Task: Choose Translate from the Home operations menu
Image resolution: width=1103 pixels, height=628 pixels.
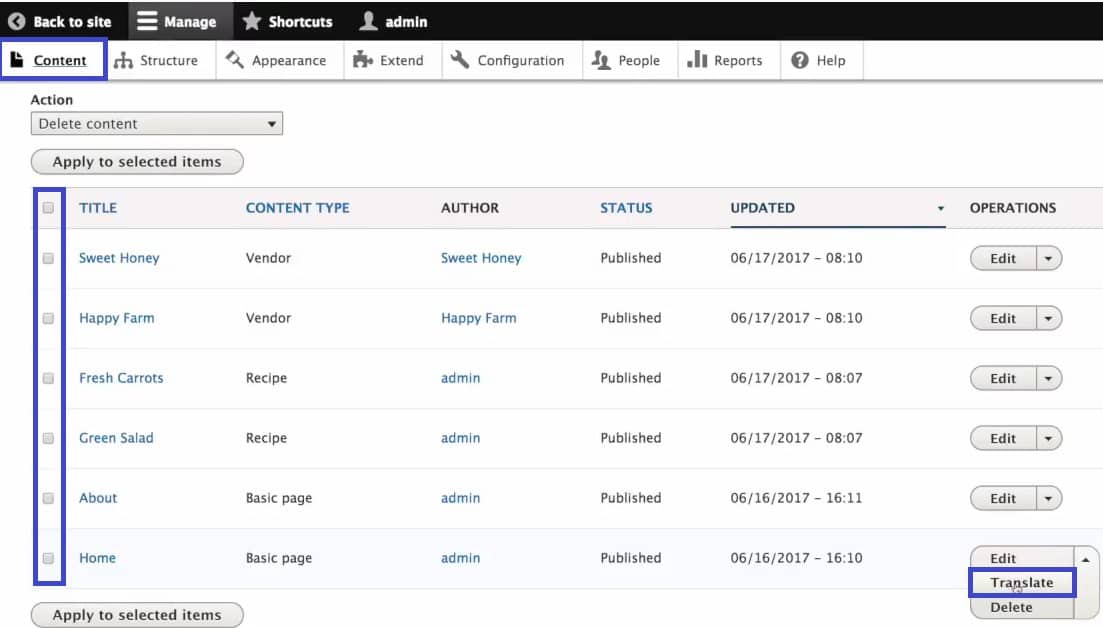Action: (x=1022, y=582)
